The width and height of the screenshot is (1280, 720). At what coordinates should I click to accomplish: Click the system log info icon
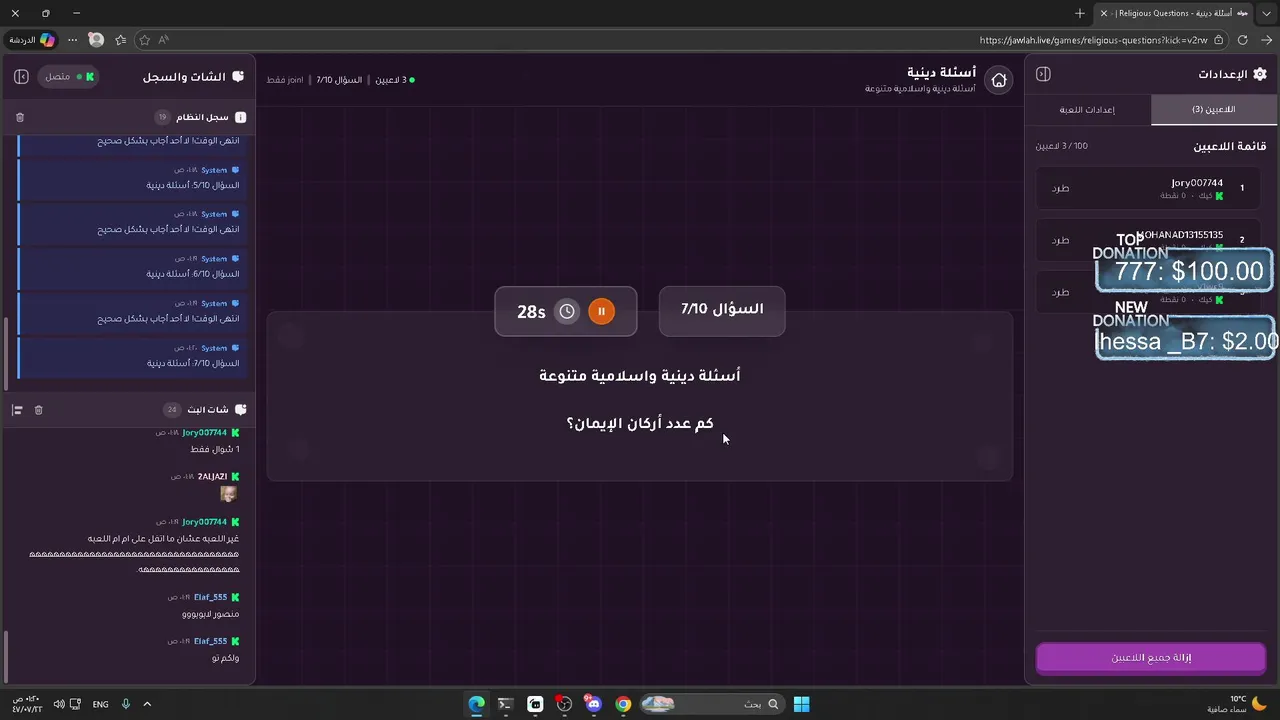[x=240, y=117]
